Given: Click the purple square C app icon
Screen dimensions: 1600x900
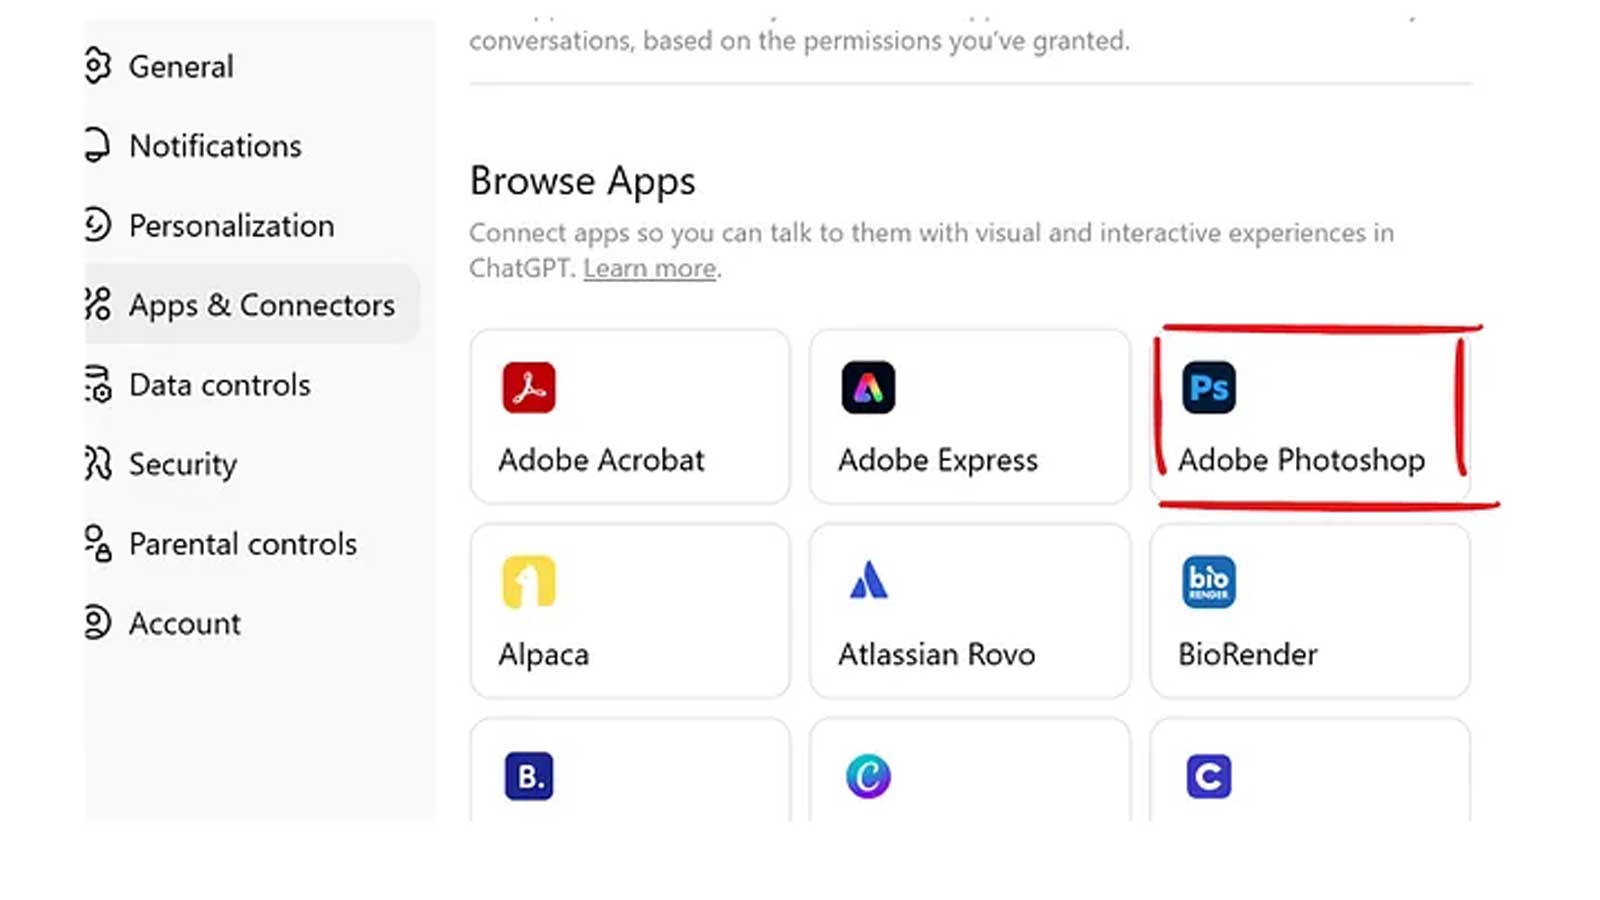Looking at the screenshot, I should tap(1208, 776).
